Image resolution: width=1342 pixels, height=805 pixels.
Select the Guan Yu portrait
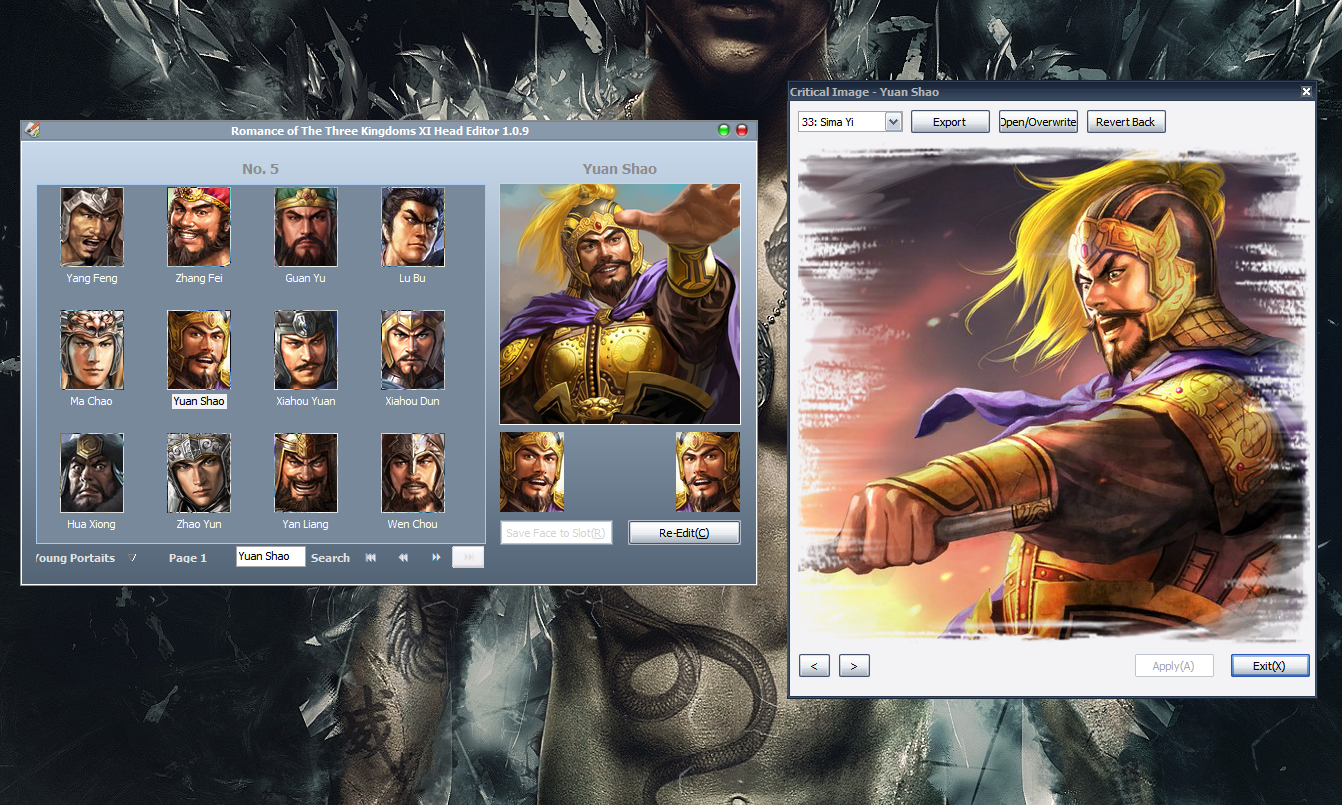(x=306, y=227)
